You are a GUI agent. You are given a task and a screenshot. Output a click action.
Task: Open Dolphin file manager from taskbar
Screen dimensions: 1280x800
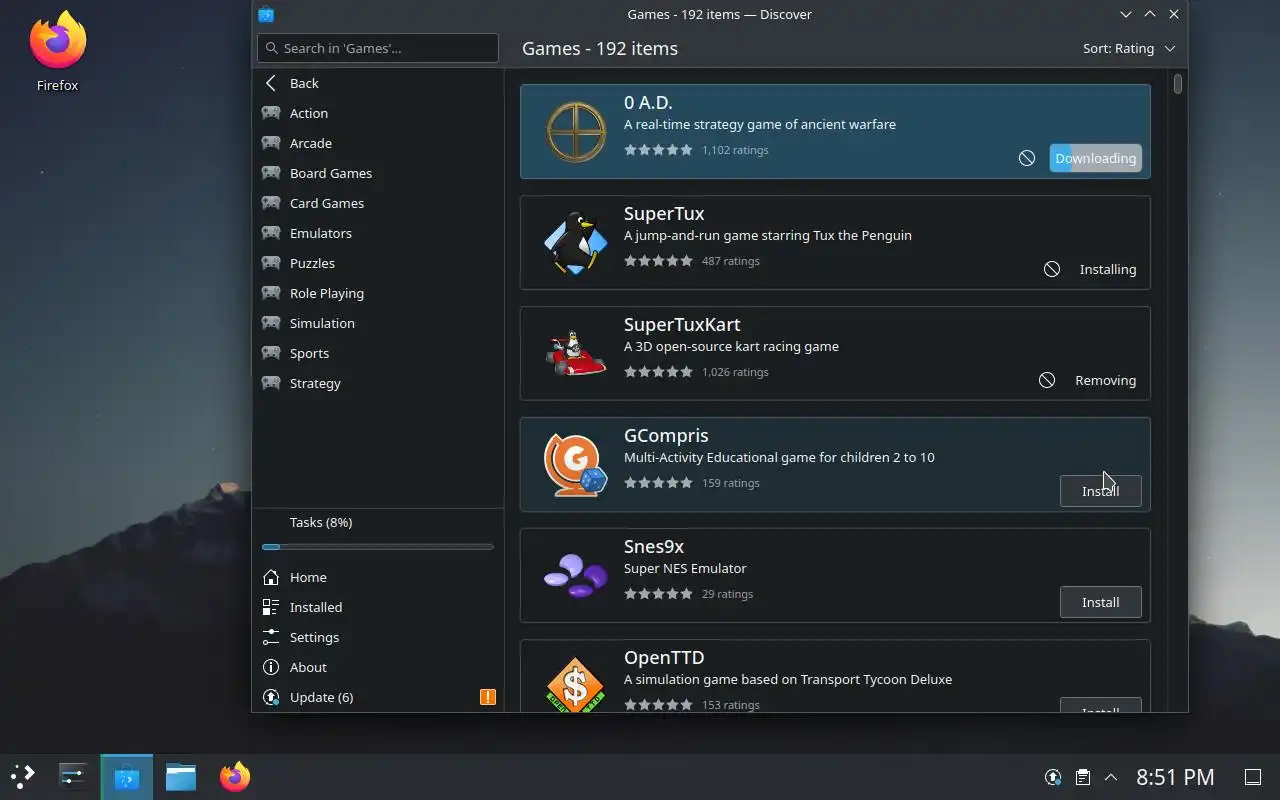tap(181, 777)
